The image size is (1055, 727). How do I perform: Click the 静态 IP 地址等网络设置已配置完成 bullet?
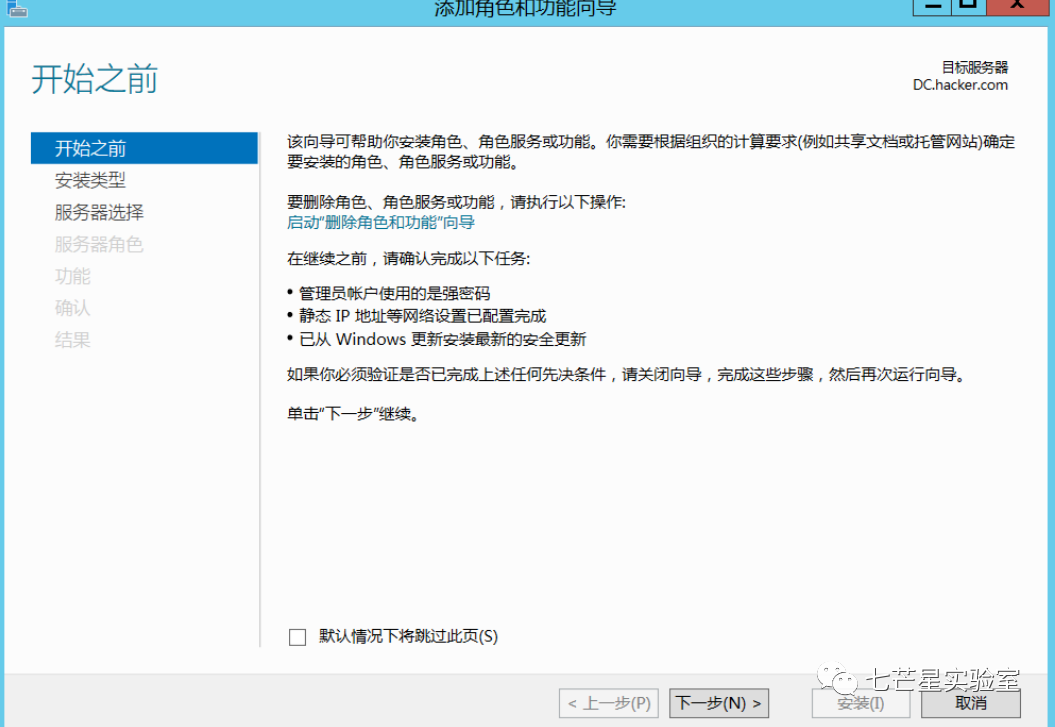click(423, 316)
